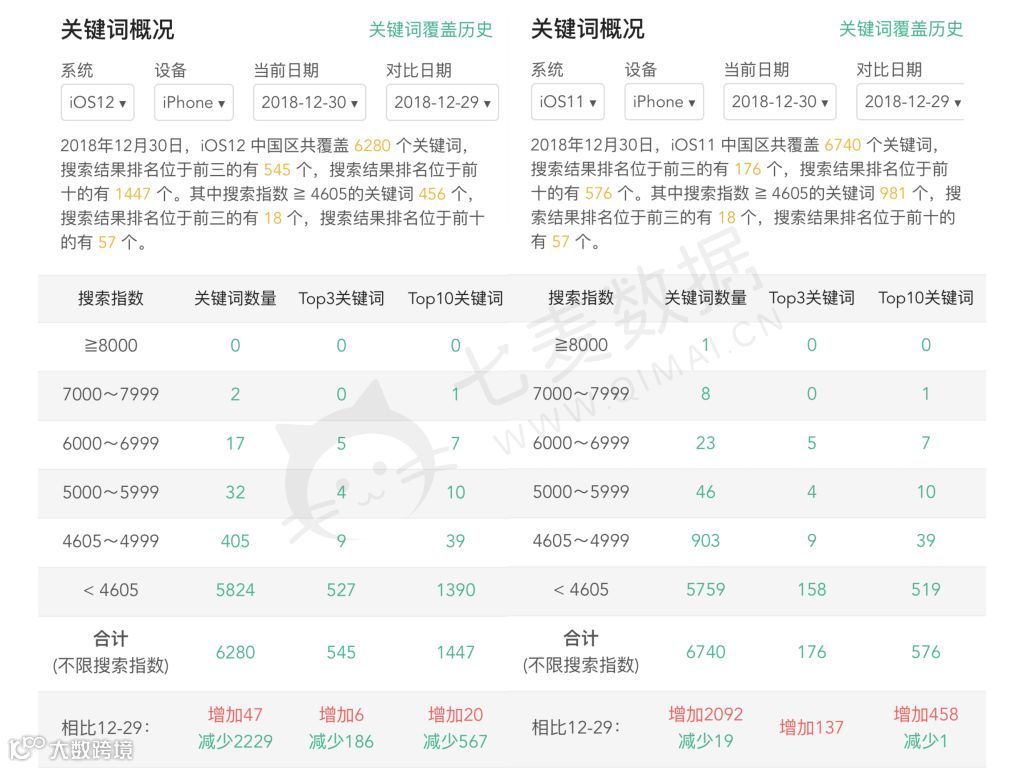The width and height of the screenshot is (1024, 768).
Task: Click 增加458 change value
Action: (926, 714)
